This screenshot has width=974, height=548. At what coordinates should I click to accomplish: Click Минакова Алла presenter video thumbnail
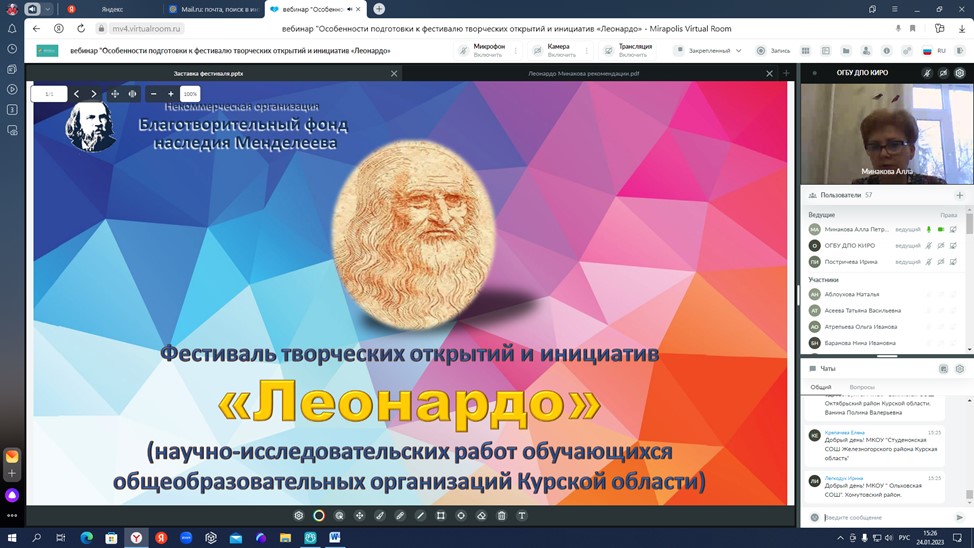coord(886,134)
